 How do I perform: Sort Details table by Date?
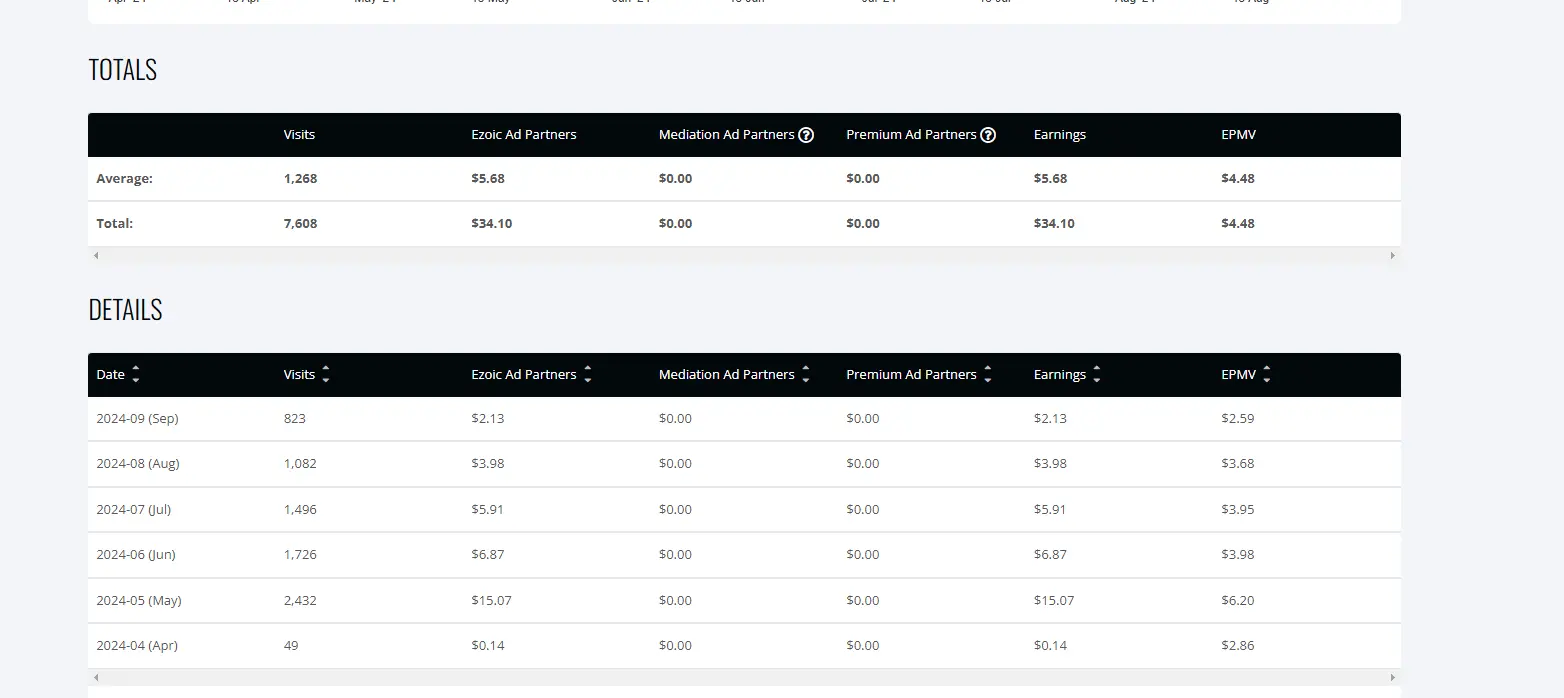pos(136,375)
